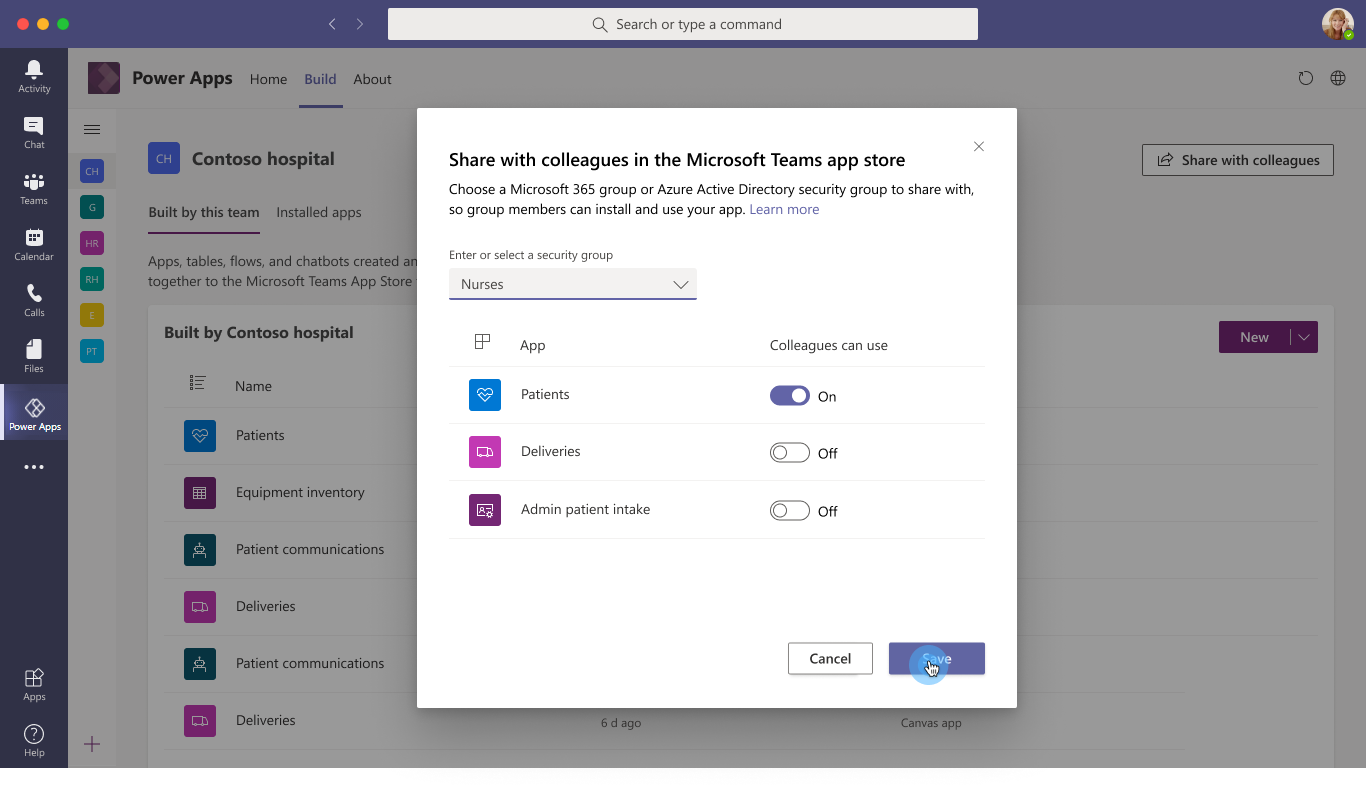Select Power Apps in the sidebar
This screenshot has height=792, width=1366.
[x=34, y=413]
